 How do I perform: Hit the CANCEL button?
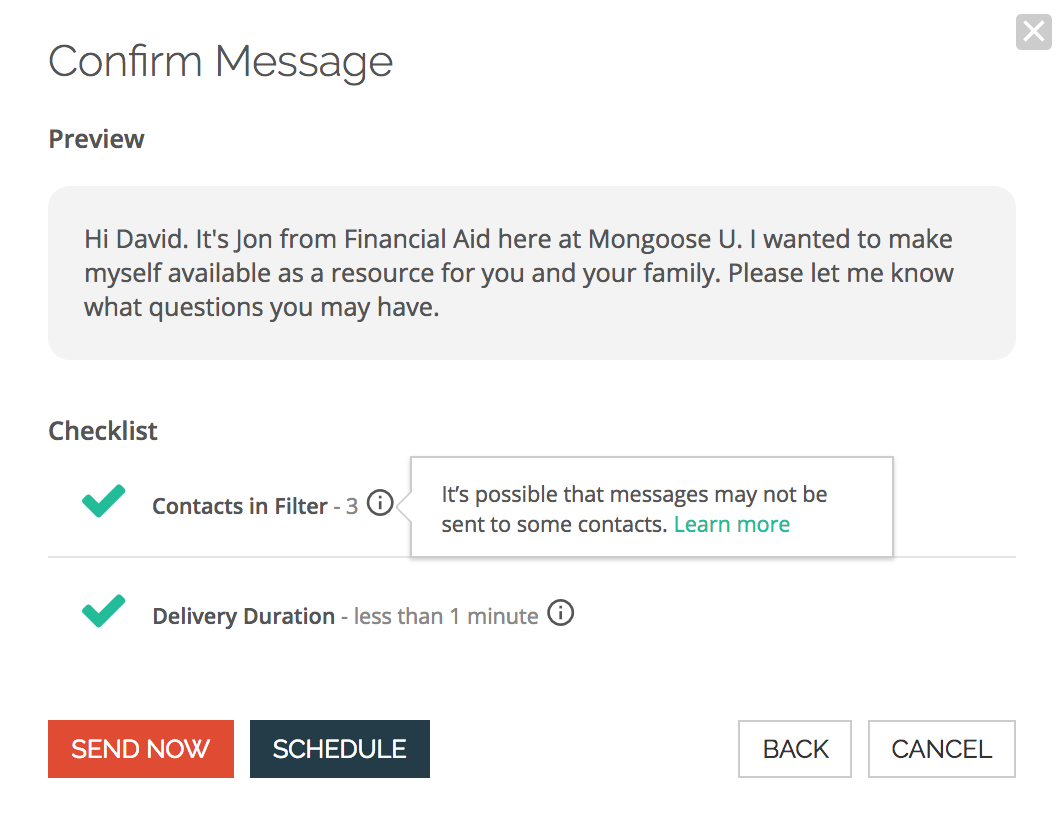[x=941, y=749]
